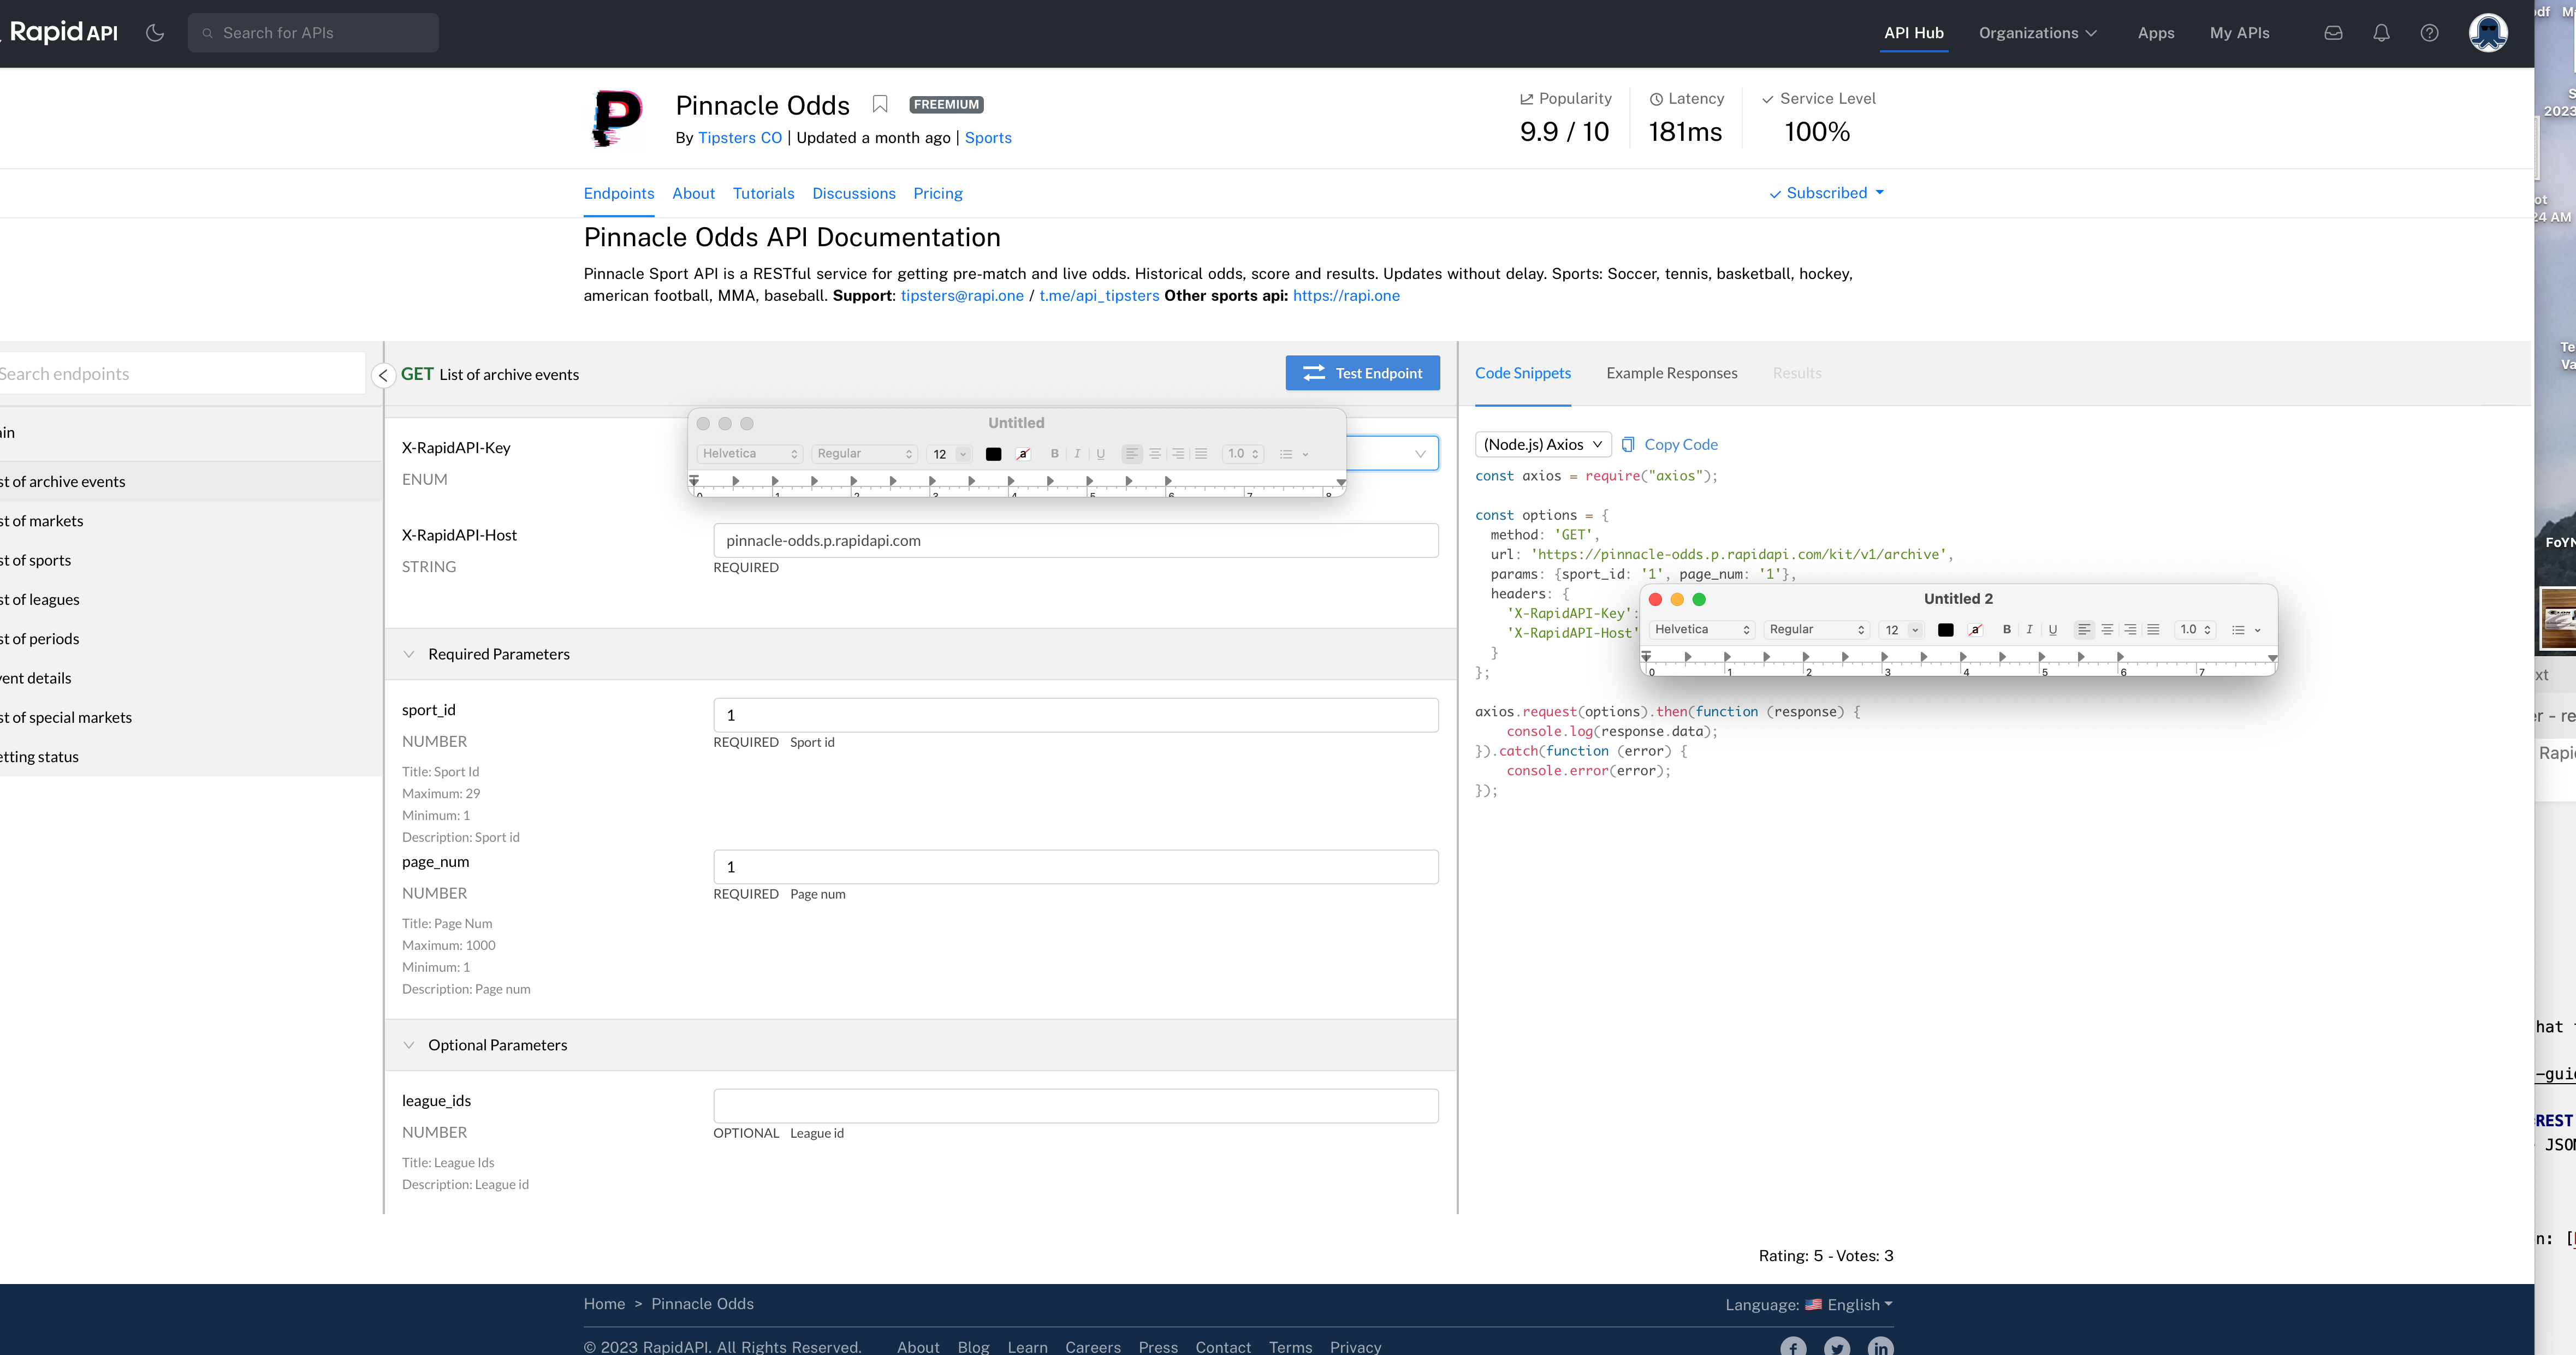2576x1355 pixels.
Task: Align text left in Untitled 2
Action: click(x=2084, y=630)
